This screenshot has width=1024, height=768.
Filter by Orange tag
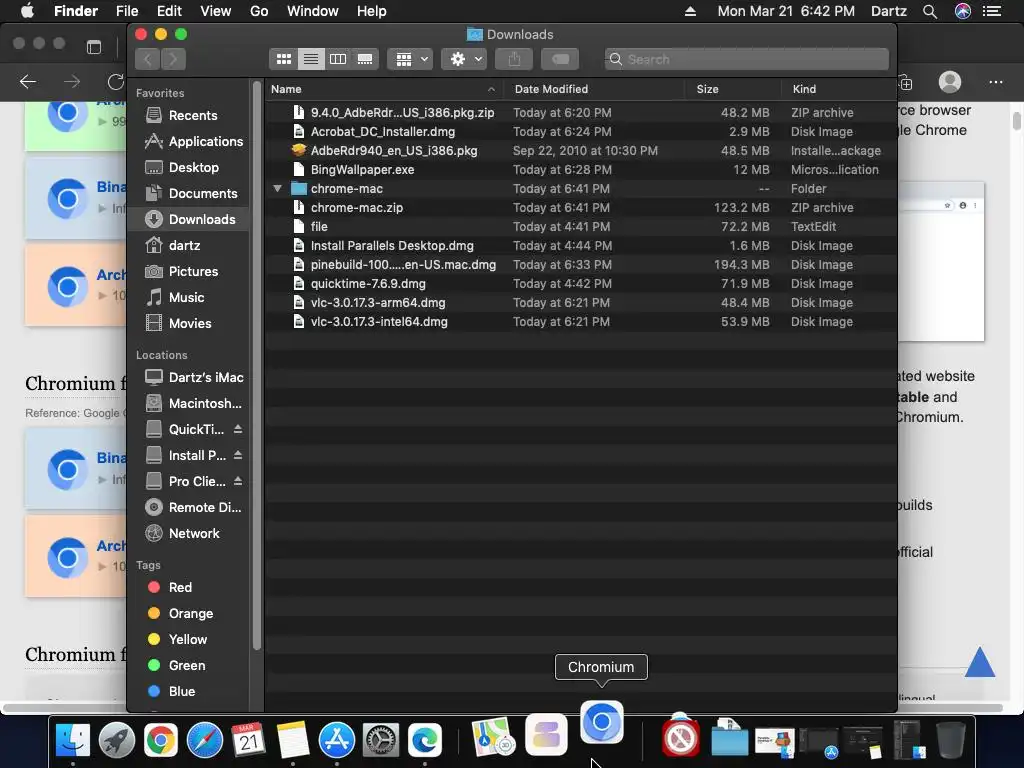(x=189, y=614)
